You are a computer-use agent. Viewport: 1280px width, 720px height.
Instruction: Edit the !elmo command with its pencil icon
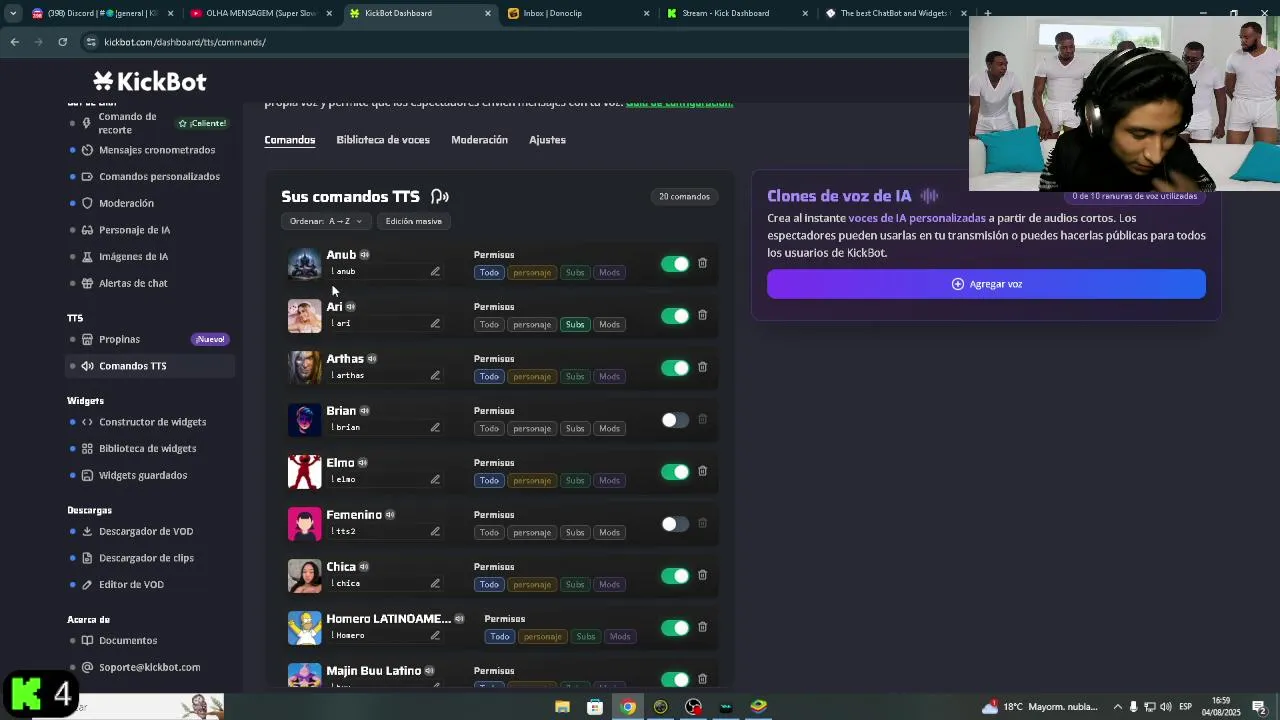[x=435, y=480]
